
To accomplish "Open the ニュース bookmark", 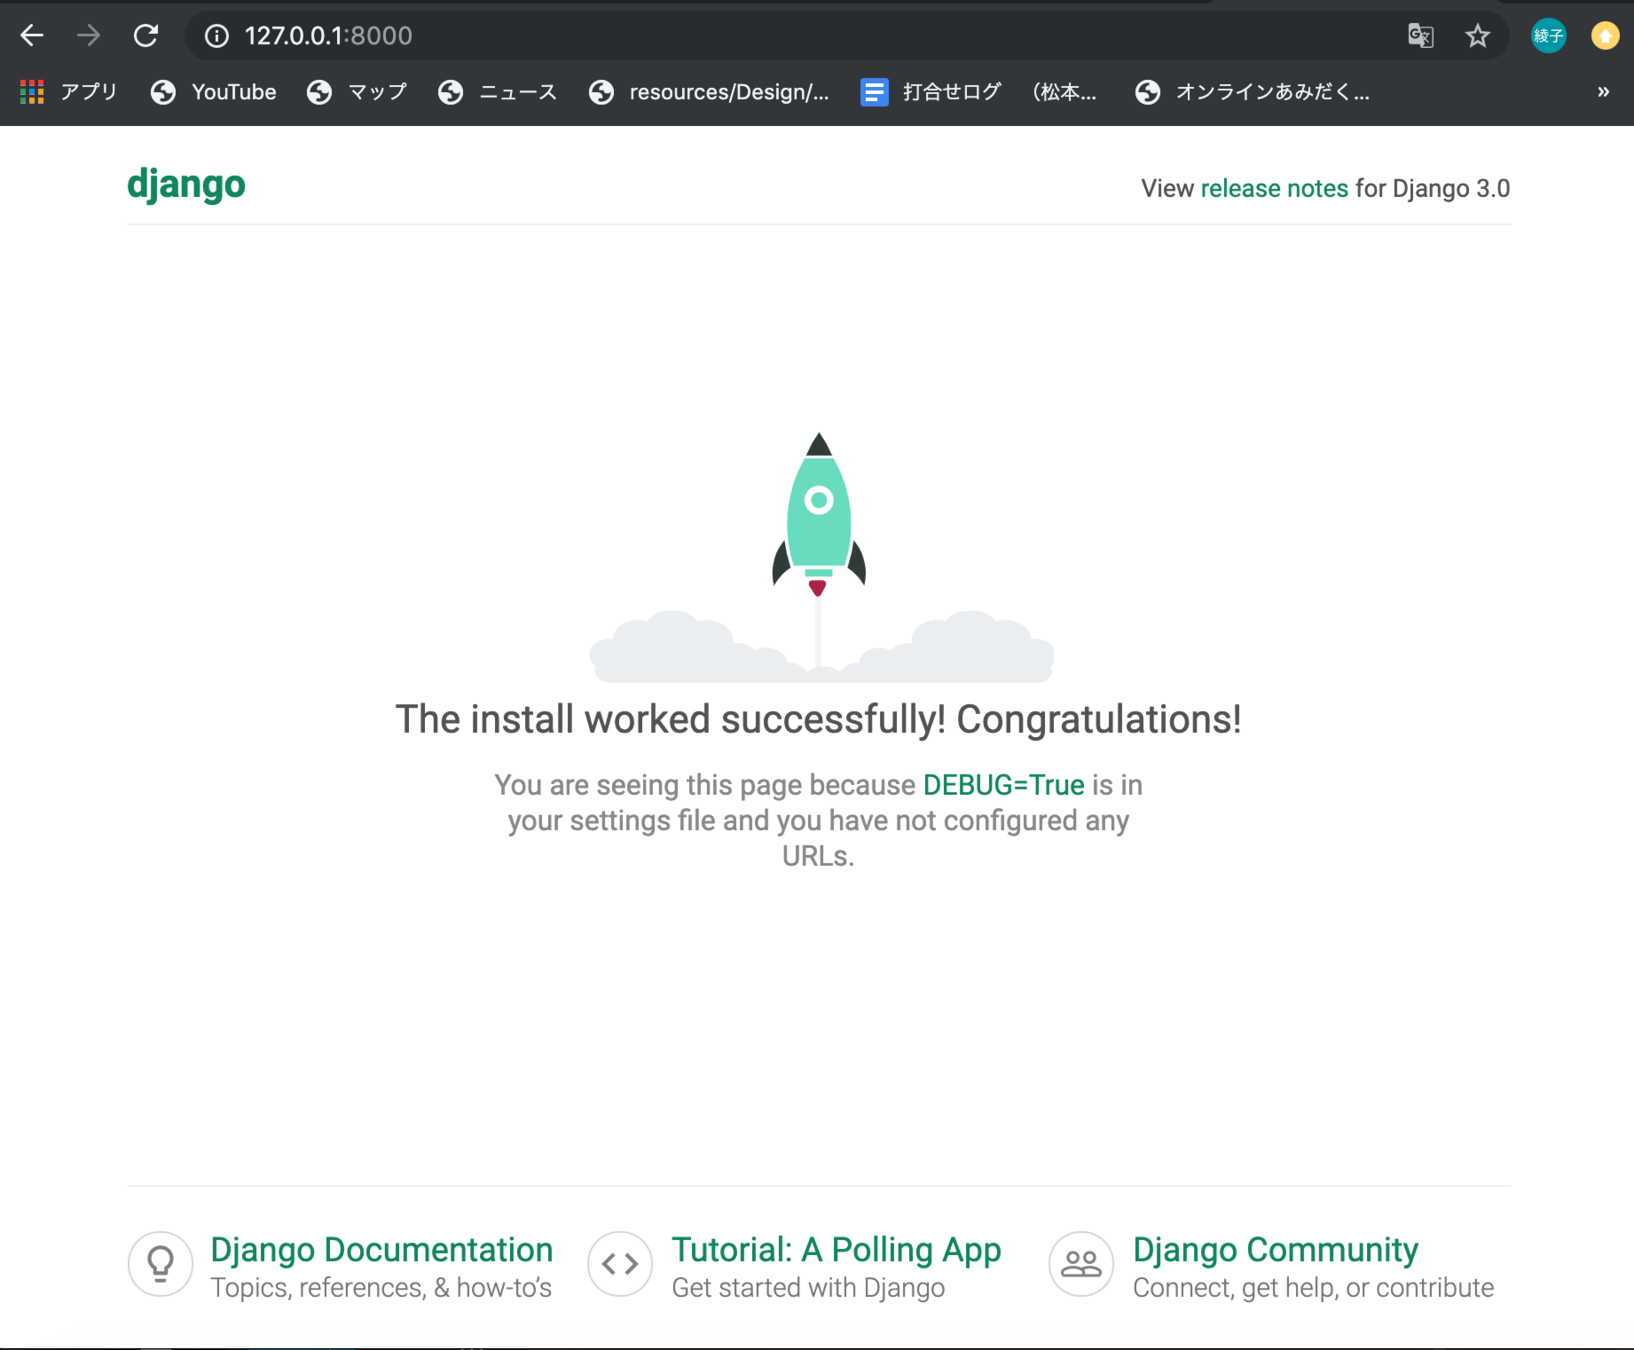I will pyautogui.click(x=498, y=92).
